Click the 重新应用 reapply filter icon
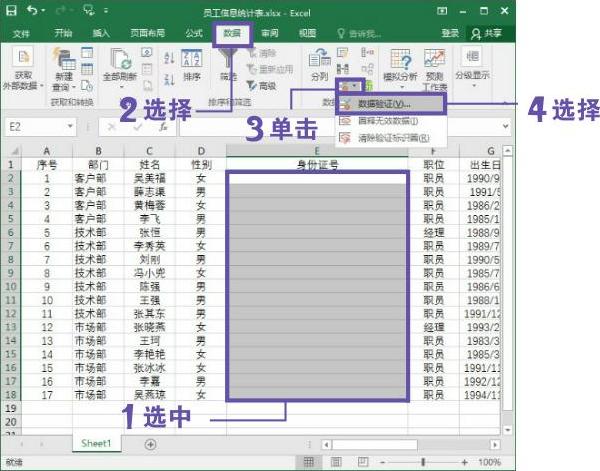600x471 pixels. (x=252, y=69)
